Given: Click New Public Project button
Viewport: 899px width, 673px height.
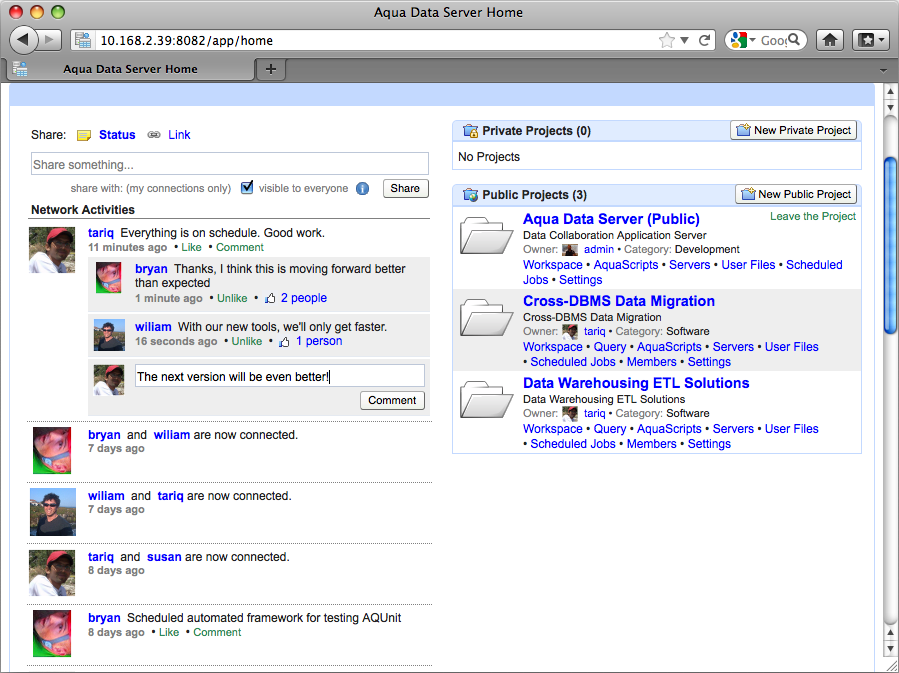Looking at the screenshot, I should (x=796, y=194).
